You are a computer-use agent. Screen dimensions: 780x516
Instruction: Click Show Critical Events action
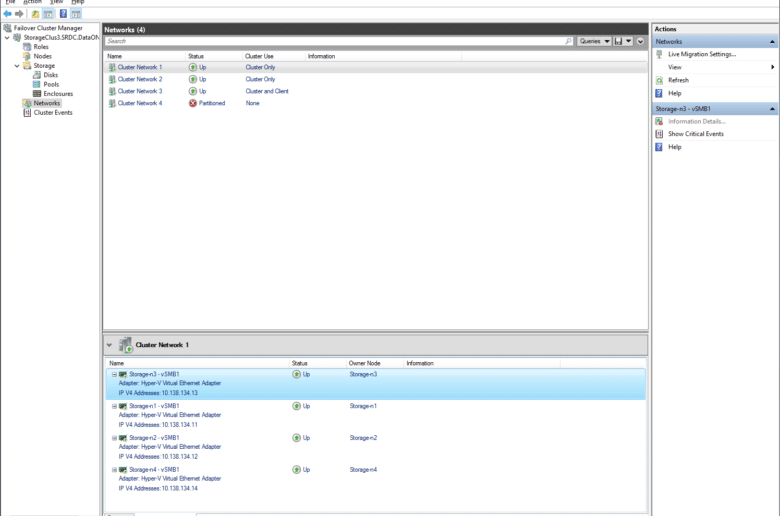695,134
